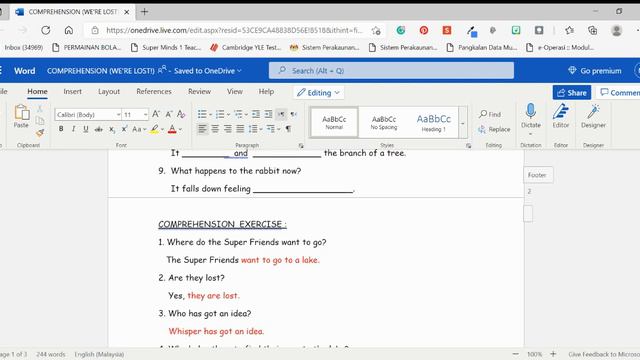This screenshot has width=640, height=360.
Task: Click the Word search box
Action: point(391,71)
